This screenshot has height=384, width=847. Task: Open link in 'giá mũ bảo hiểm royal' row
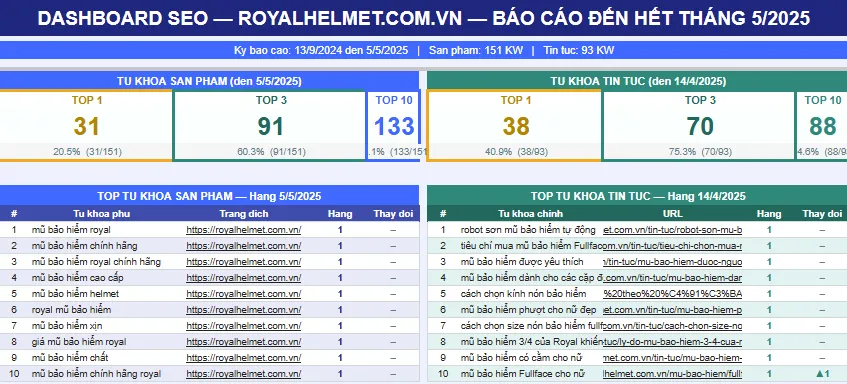click(x=244, y=342)
